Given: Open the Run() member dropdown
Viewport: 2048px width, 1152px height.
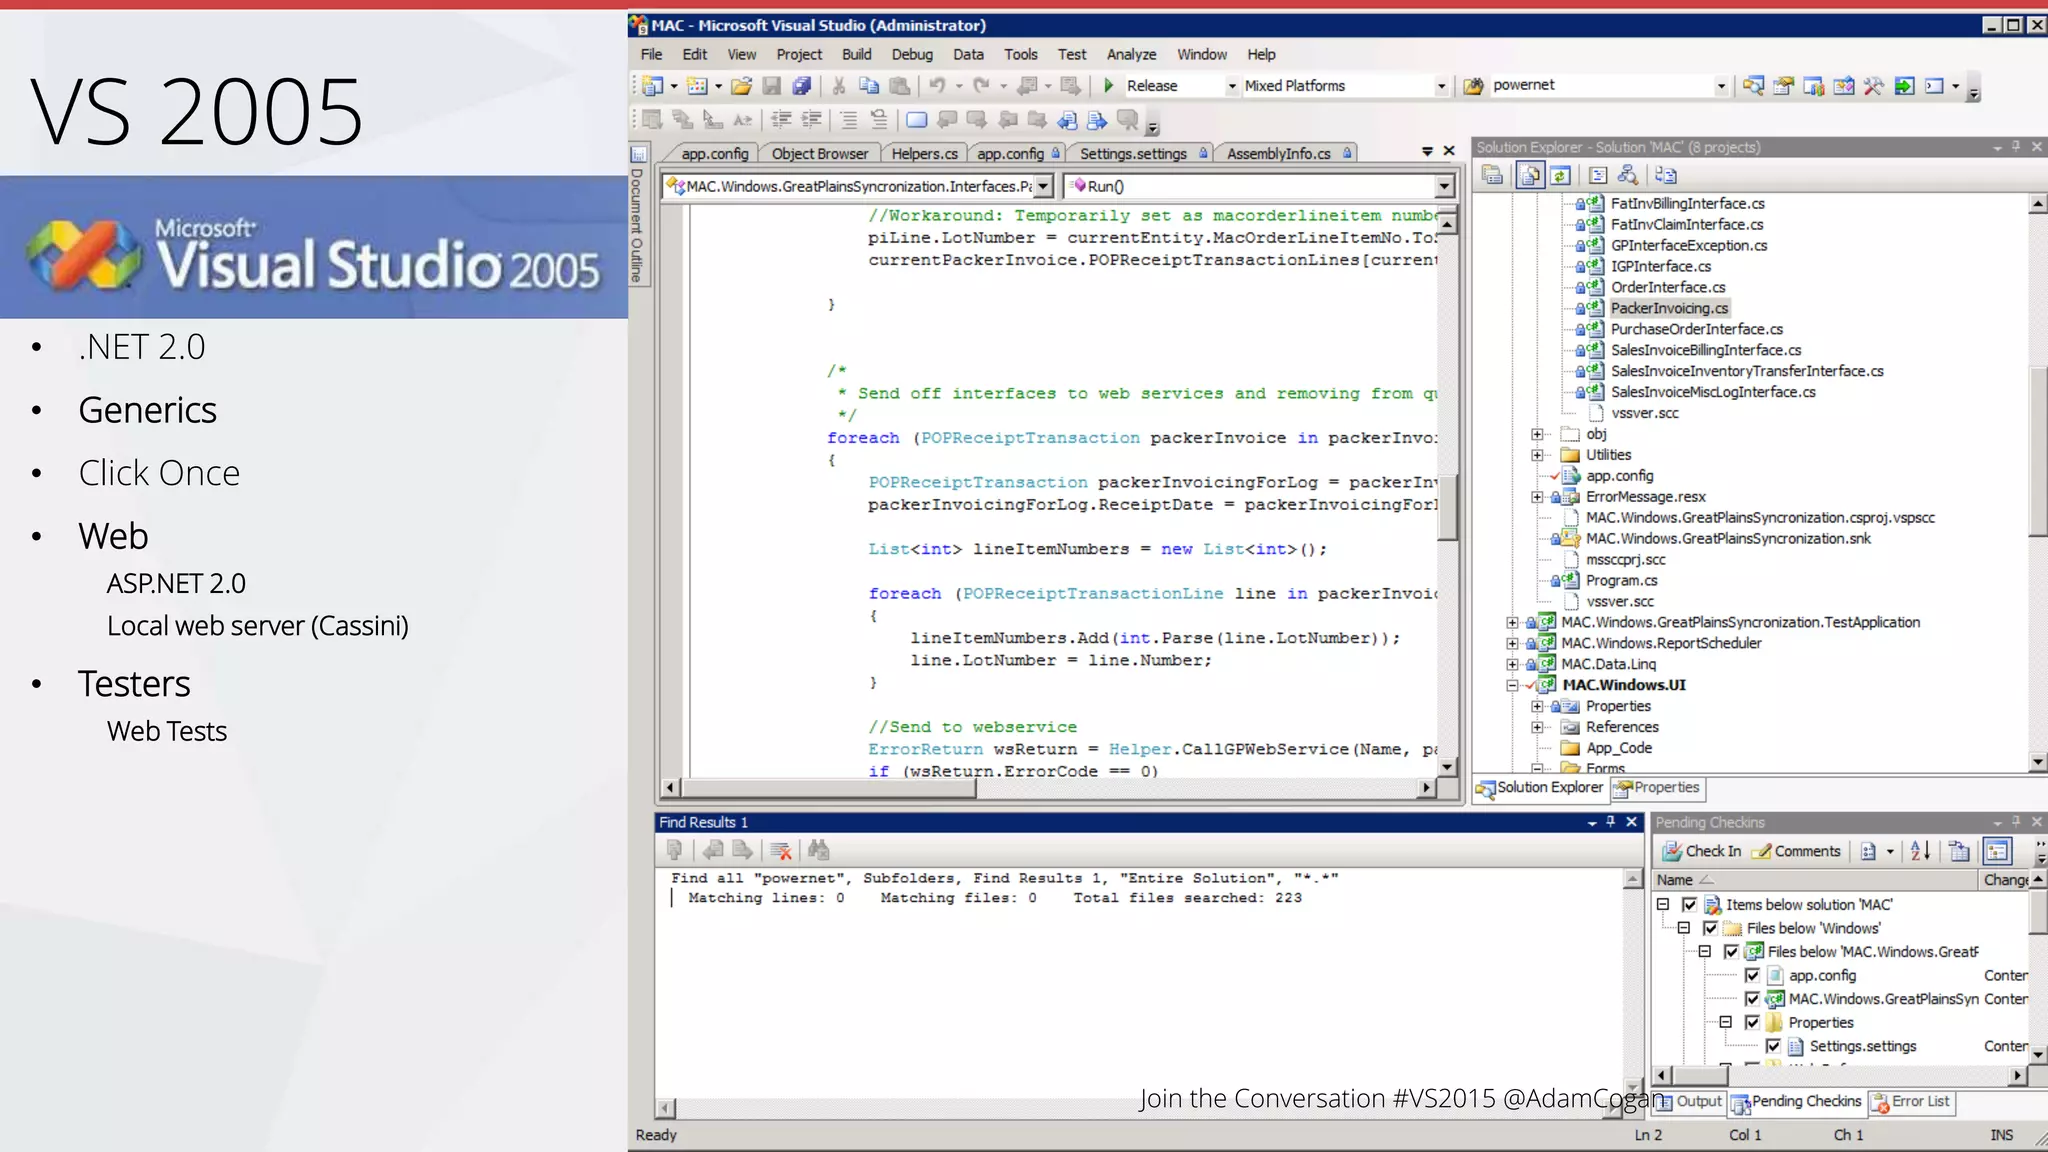Looking at the screenshot, I should 1444,186.
